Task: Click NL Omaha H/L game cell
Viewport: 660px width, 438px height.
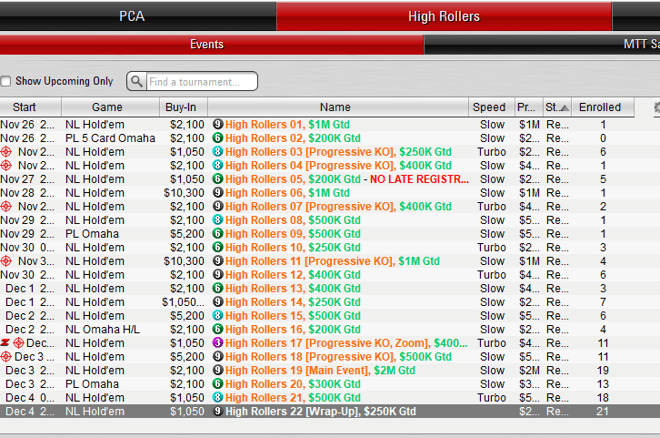Action: [102, 329]
